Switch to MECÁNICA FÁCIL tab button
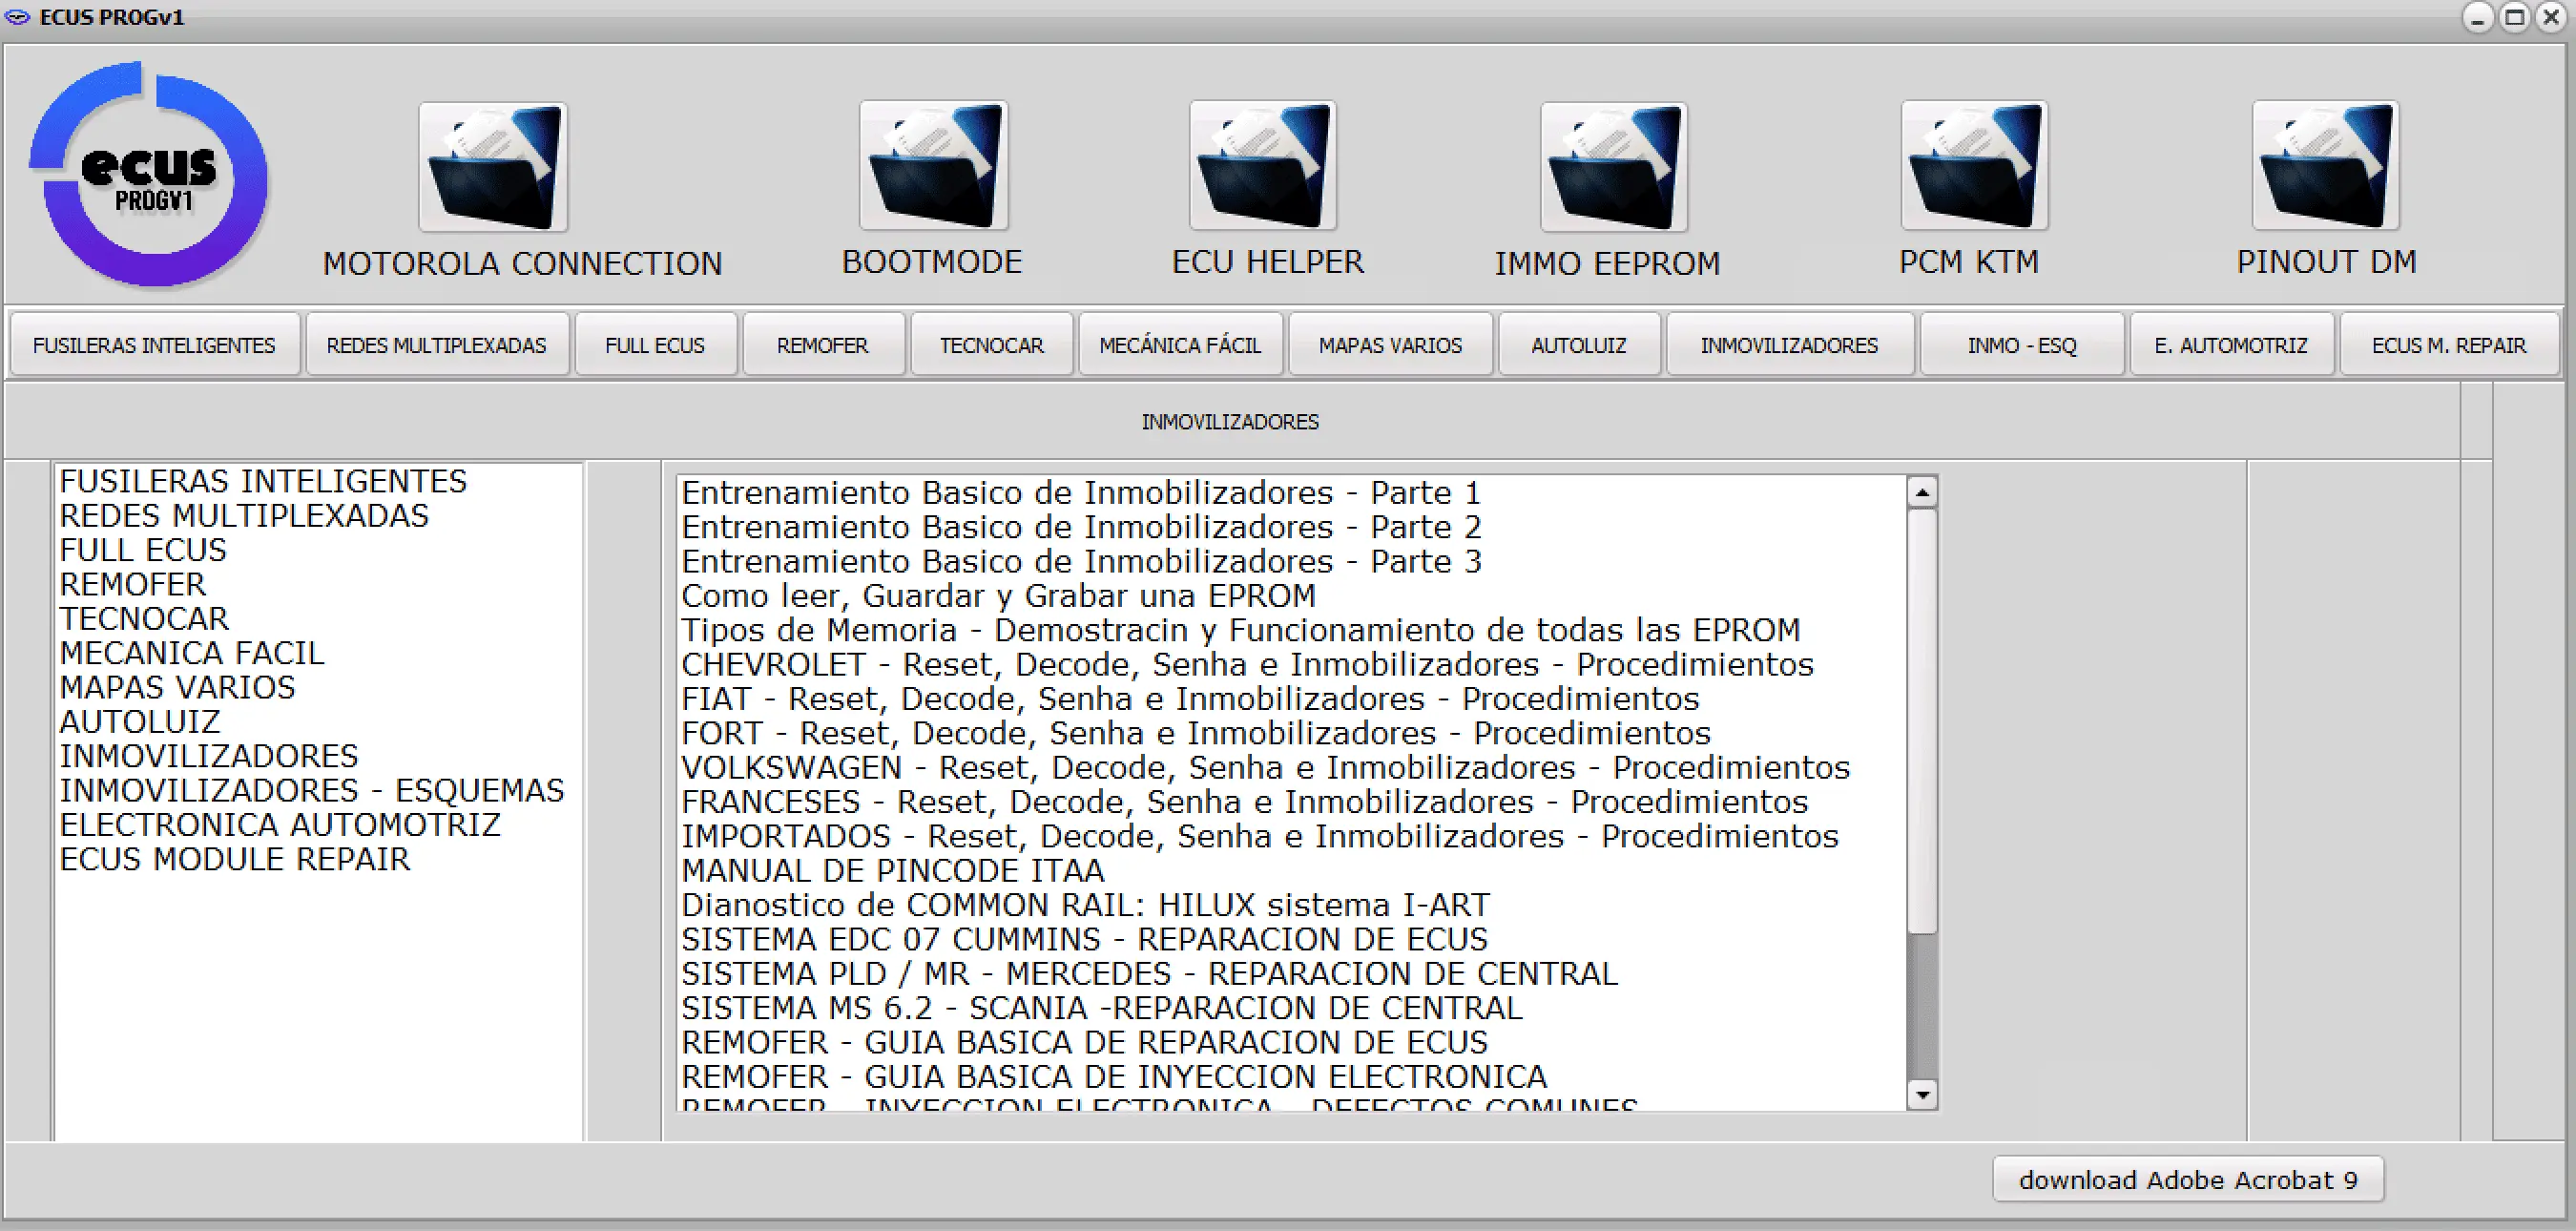 point(1180,345)
